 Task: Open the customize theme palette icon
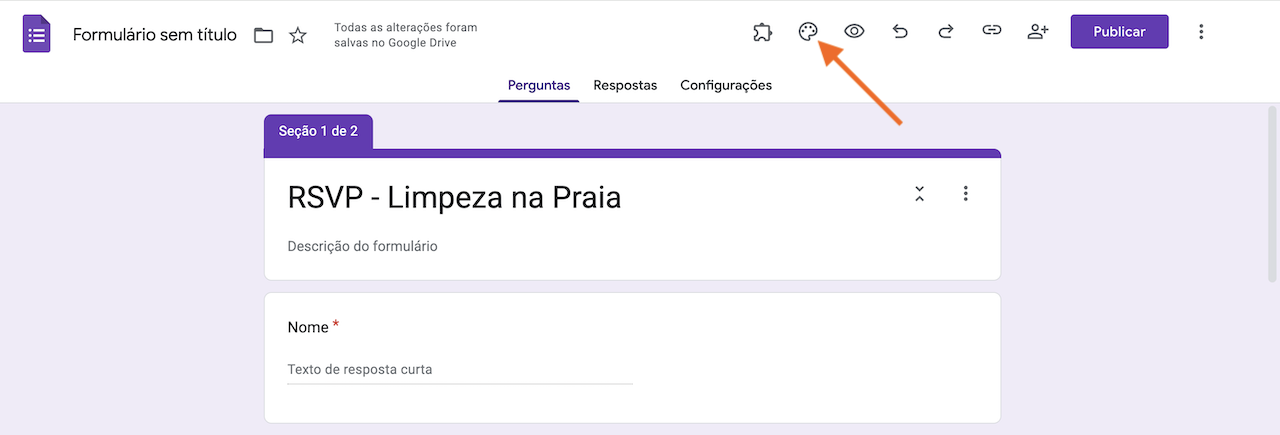click(x=808, y=32)
